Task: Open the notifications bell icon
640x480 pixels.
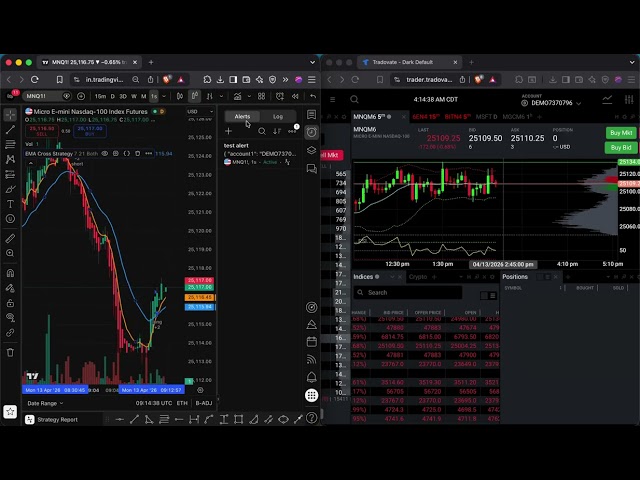Action: click(x=311, y=377)
